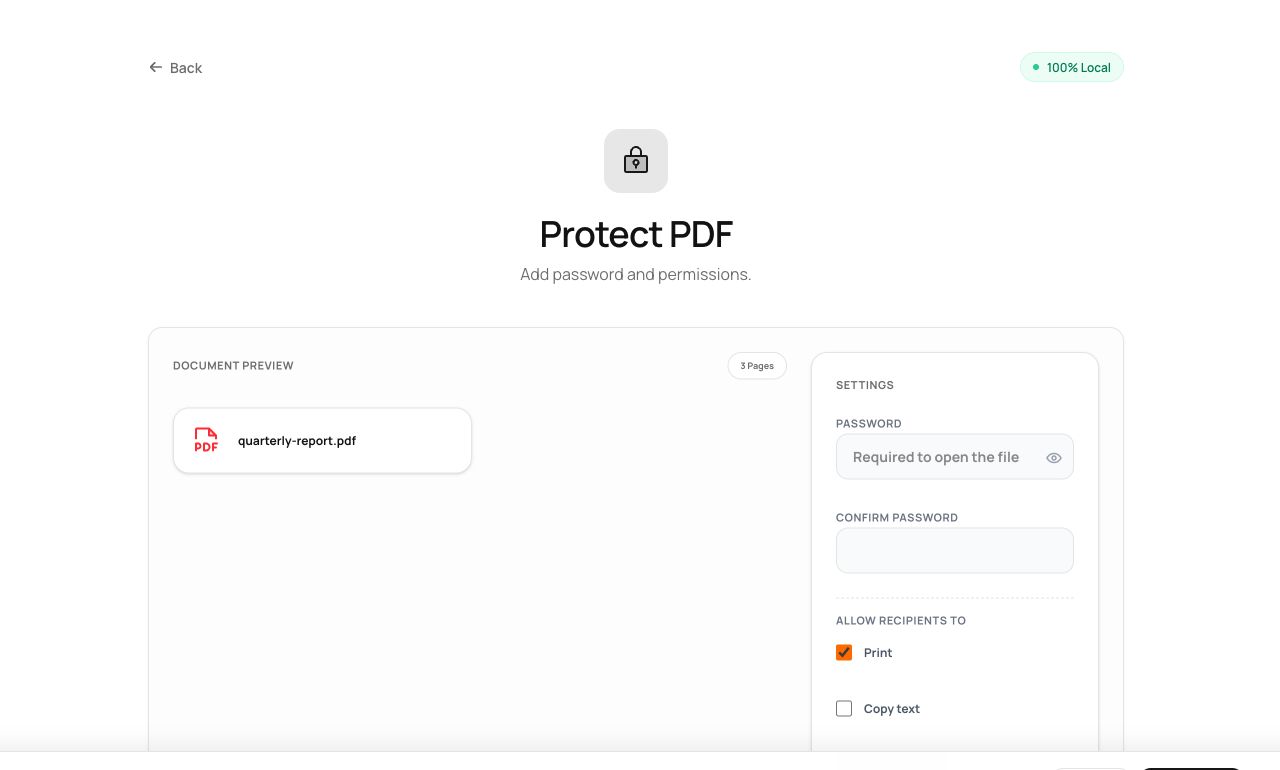
Task: Click the padlock icon above Protect PDF
Action: [x=636, y=161]
